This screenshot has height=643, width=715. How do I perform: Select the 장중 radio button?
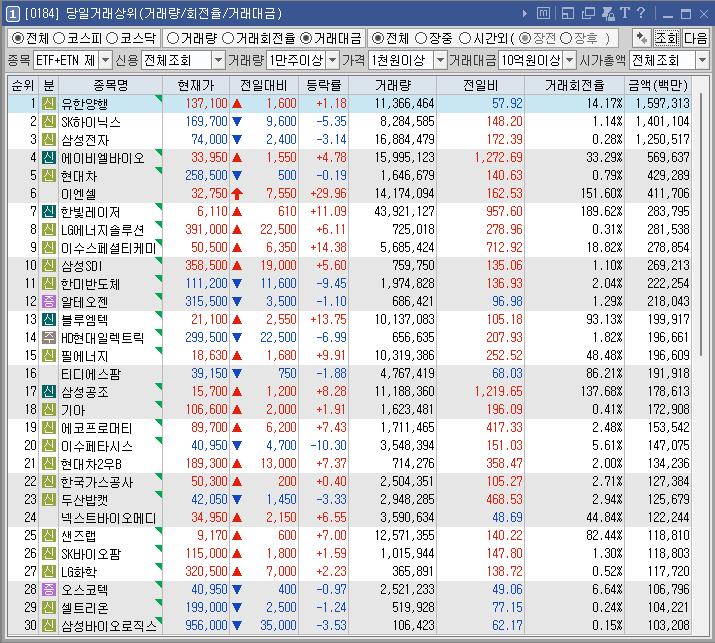[x=421, y=38]
